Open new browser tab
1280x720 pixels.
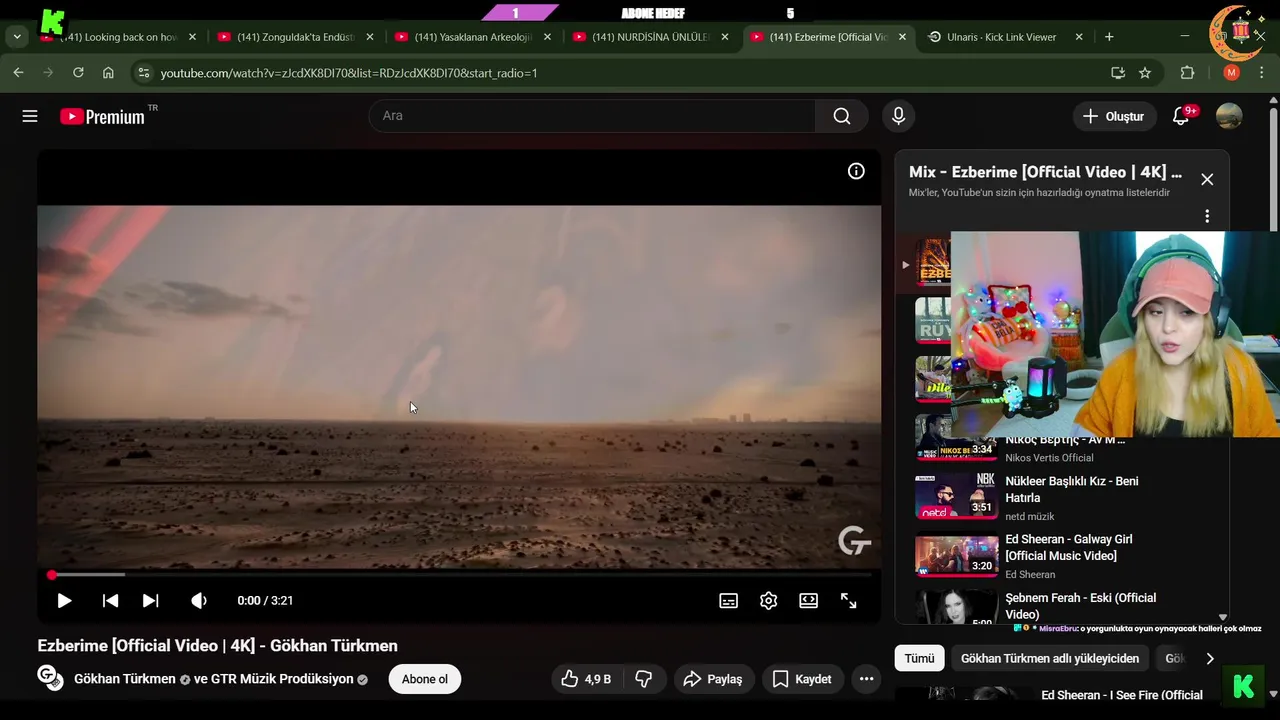[x=1109, y=37]
